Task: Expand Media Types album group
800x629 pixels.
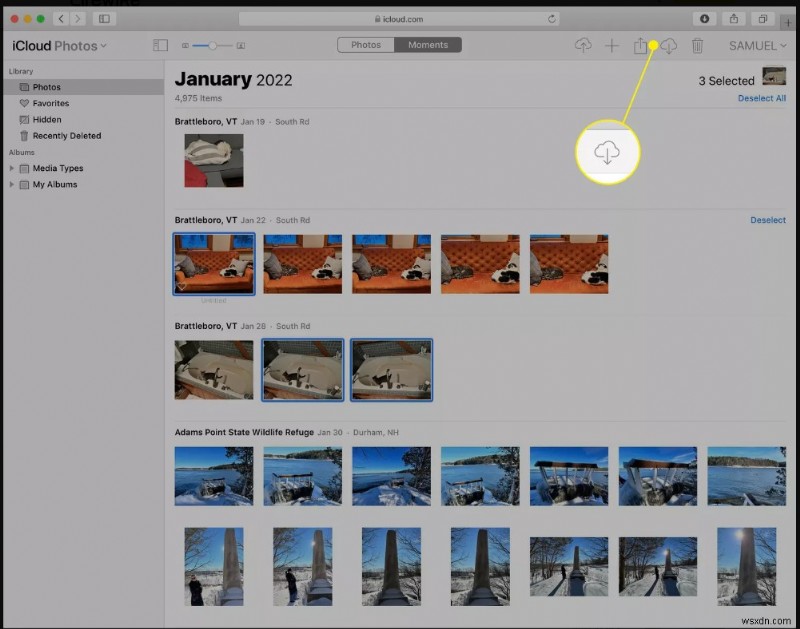Action: [12, 168]
